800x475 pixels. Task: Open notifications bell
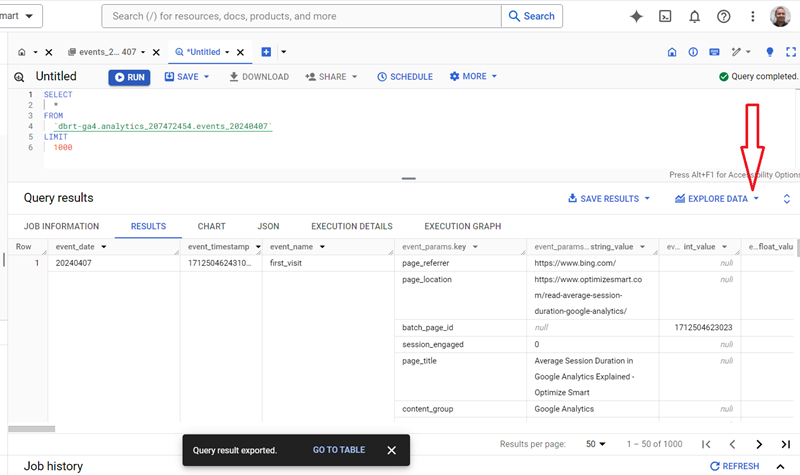point(694,16)
